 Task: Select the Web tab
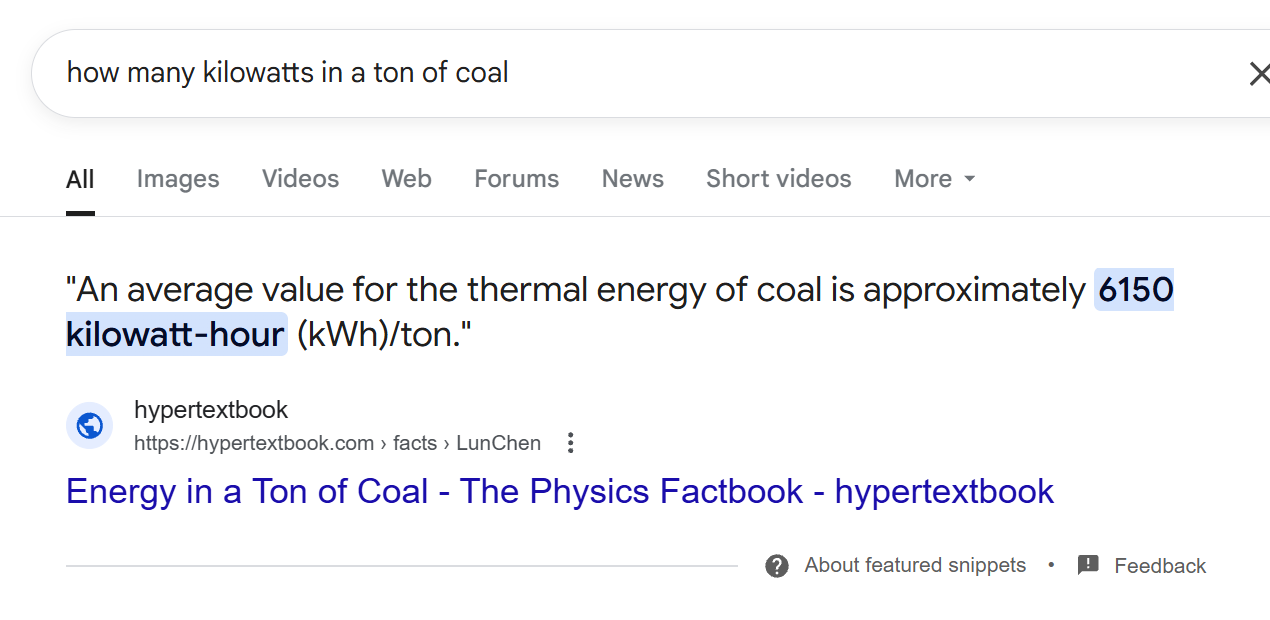pos(406,179)
